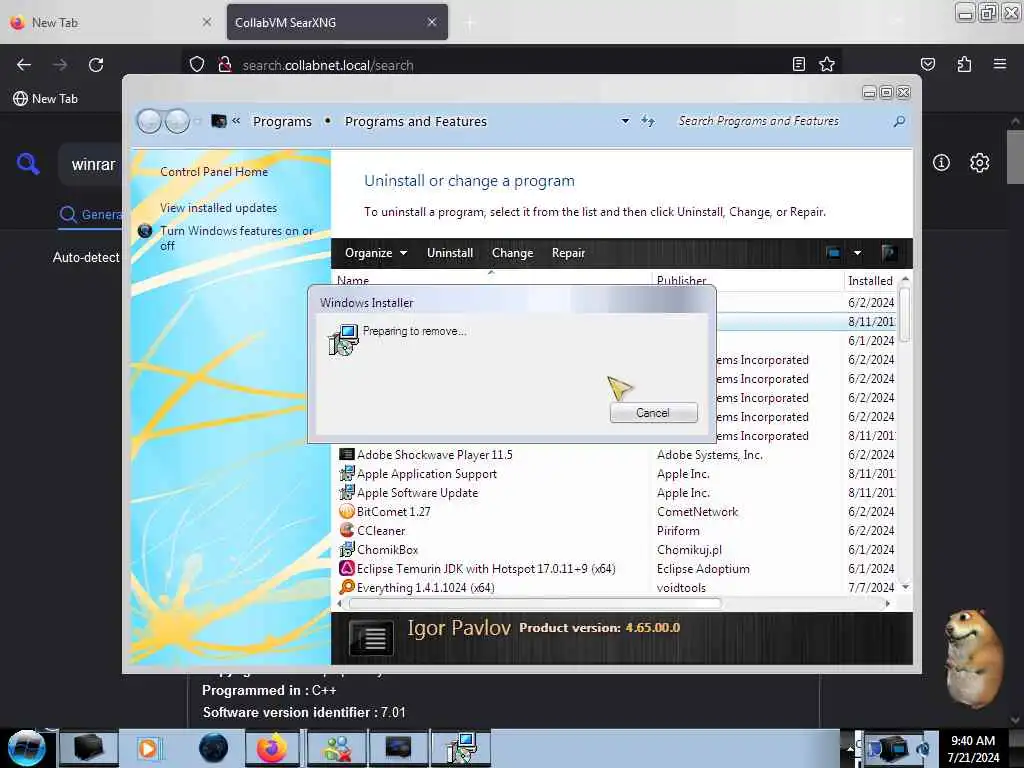Select Eclipse Temurin JDK with Hotspot entry
1024x768 pixels.
[486, 568]
